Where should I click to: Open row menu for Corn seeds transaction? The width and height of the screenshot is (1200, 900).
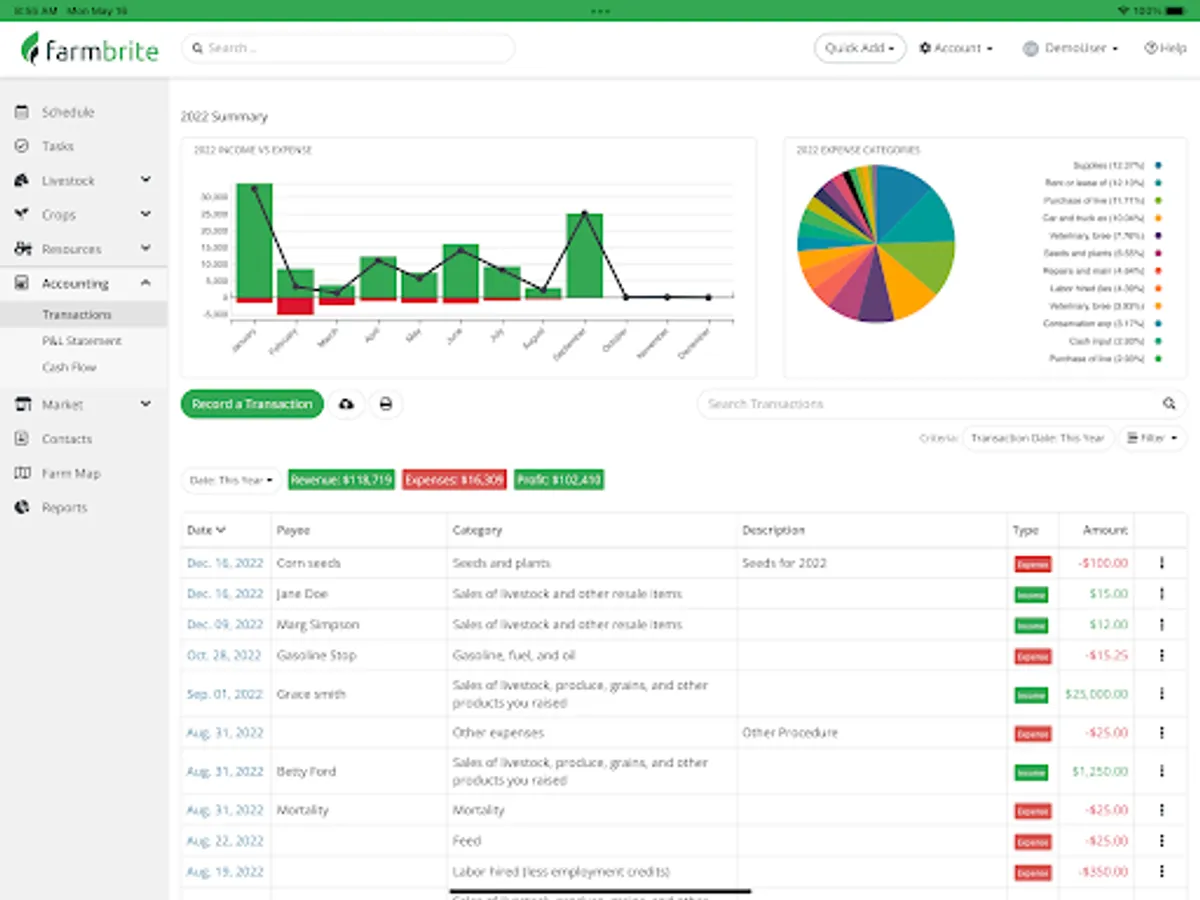coord(1162,563)
